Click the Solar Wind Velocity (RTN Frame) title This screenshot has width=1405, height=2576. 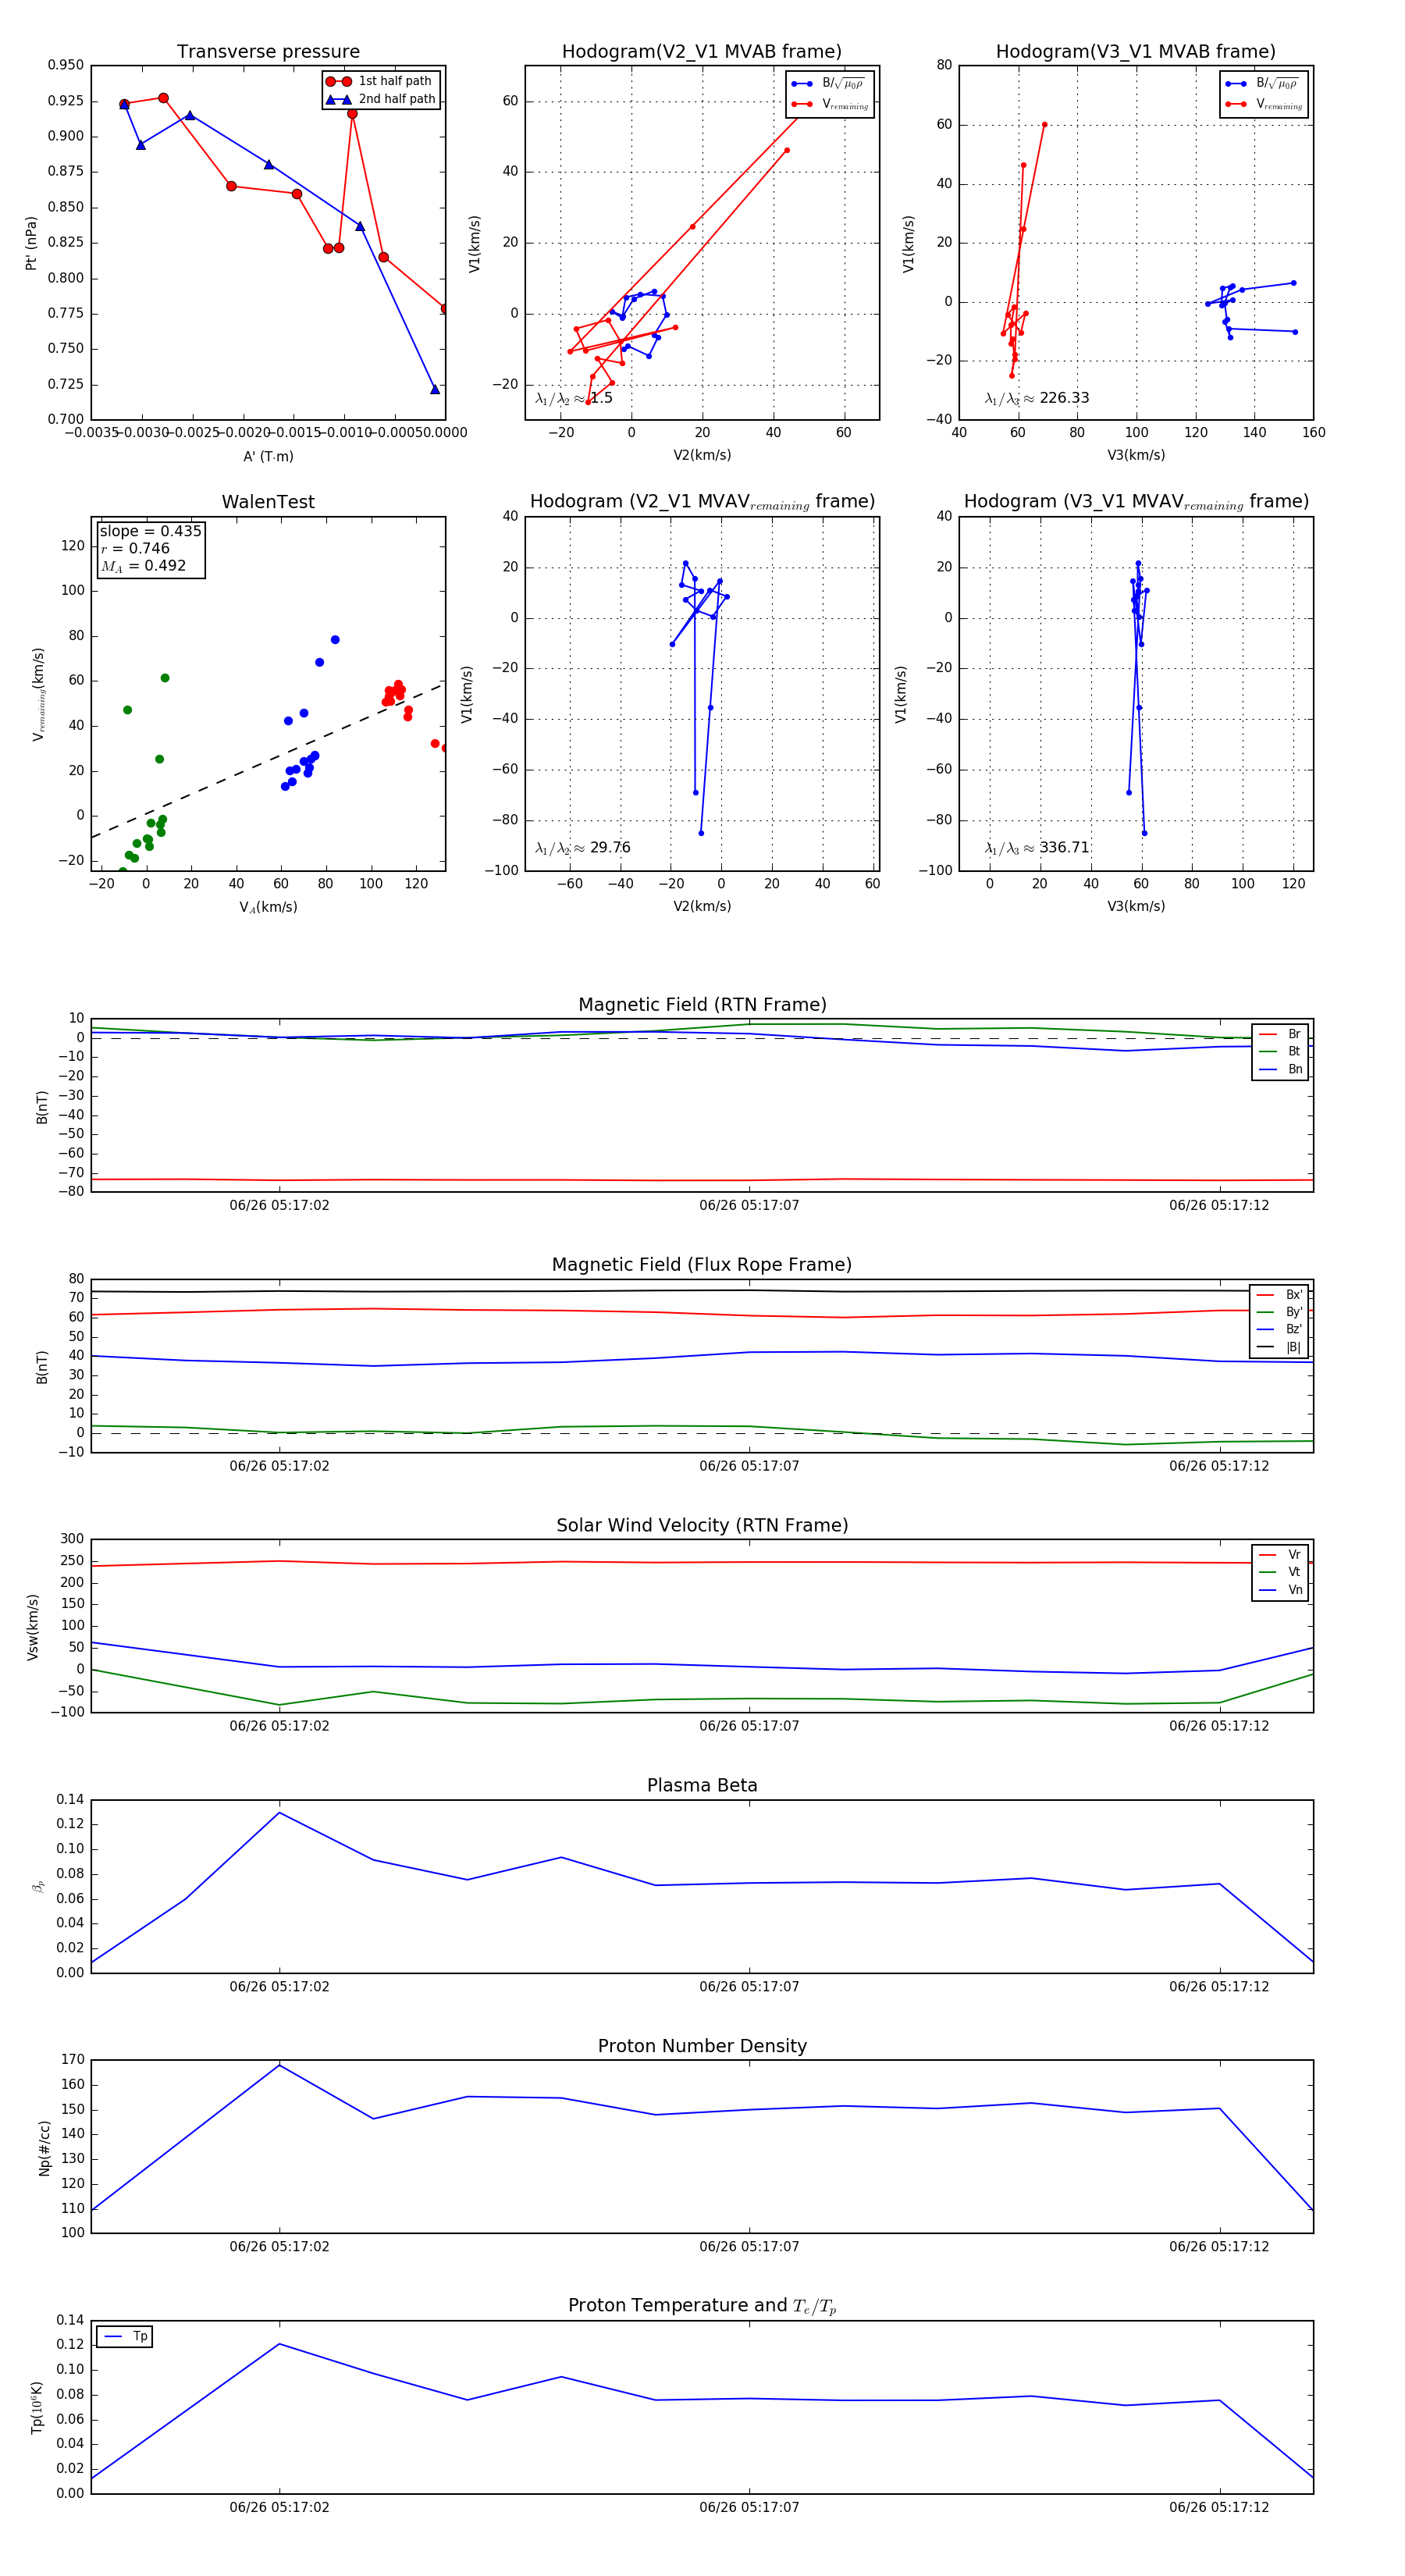pyautogui.click(x=702, y=1525)
